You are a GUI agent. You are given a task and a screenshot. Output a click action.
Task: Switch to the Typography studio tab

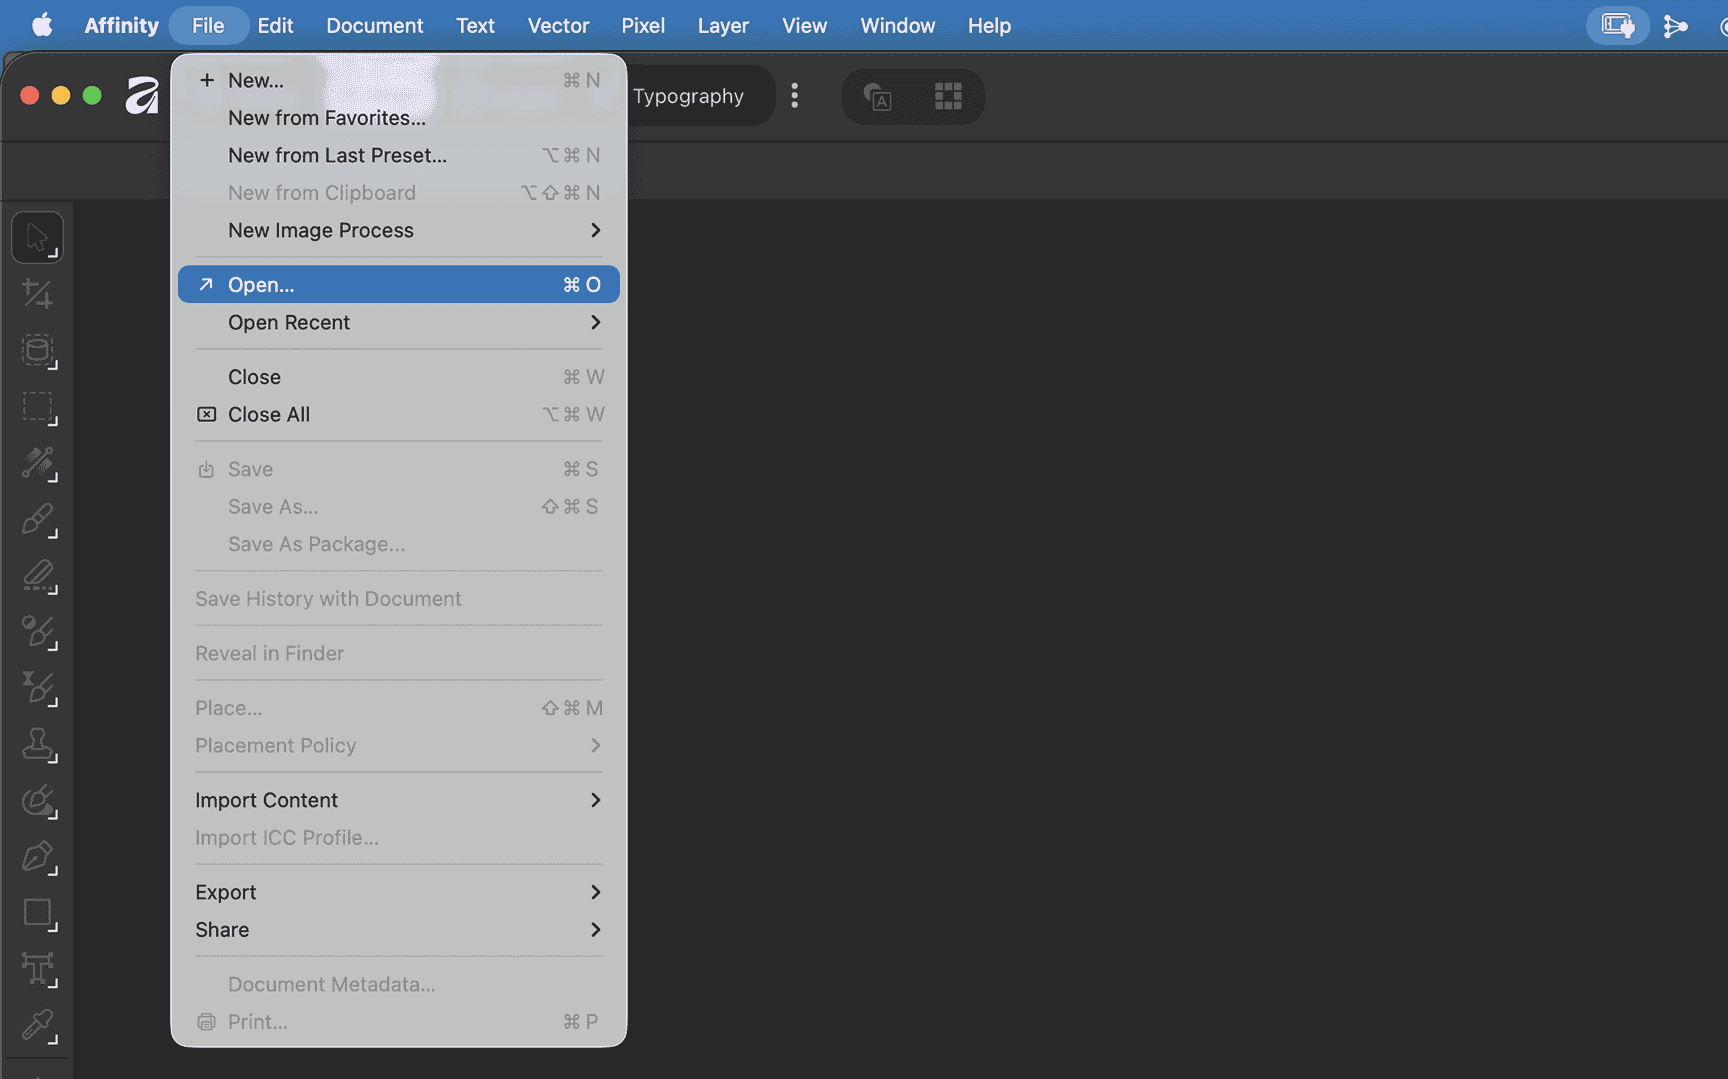click(689, 96)
